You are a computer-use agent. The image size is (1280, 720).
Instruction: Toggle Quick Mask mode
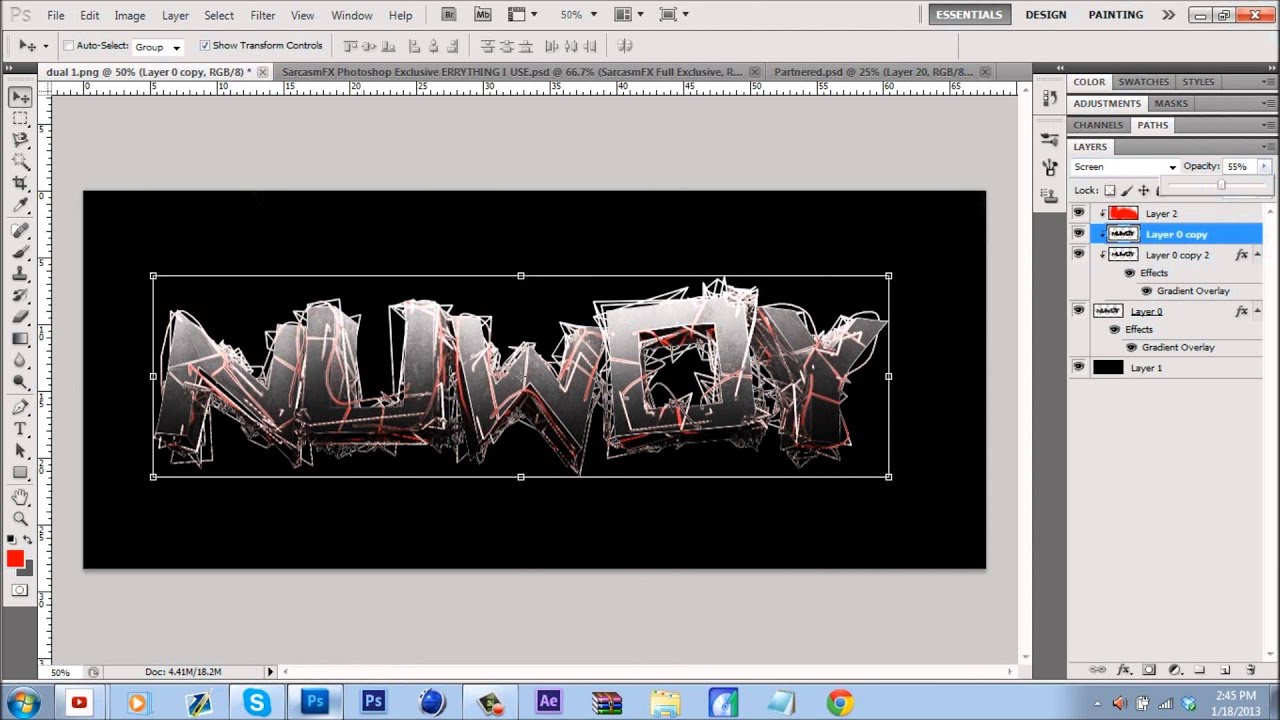point(20,590)
